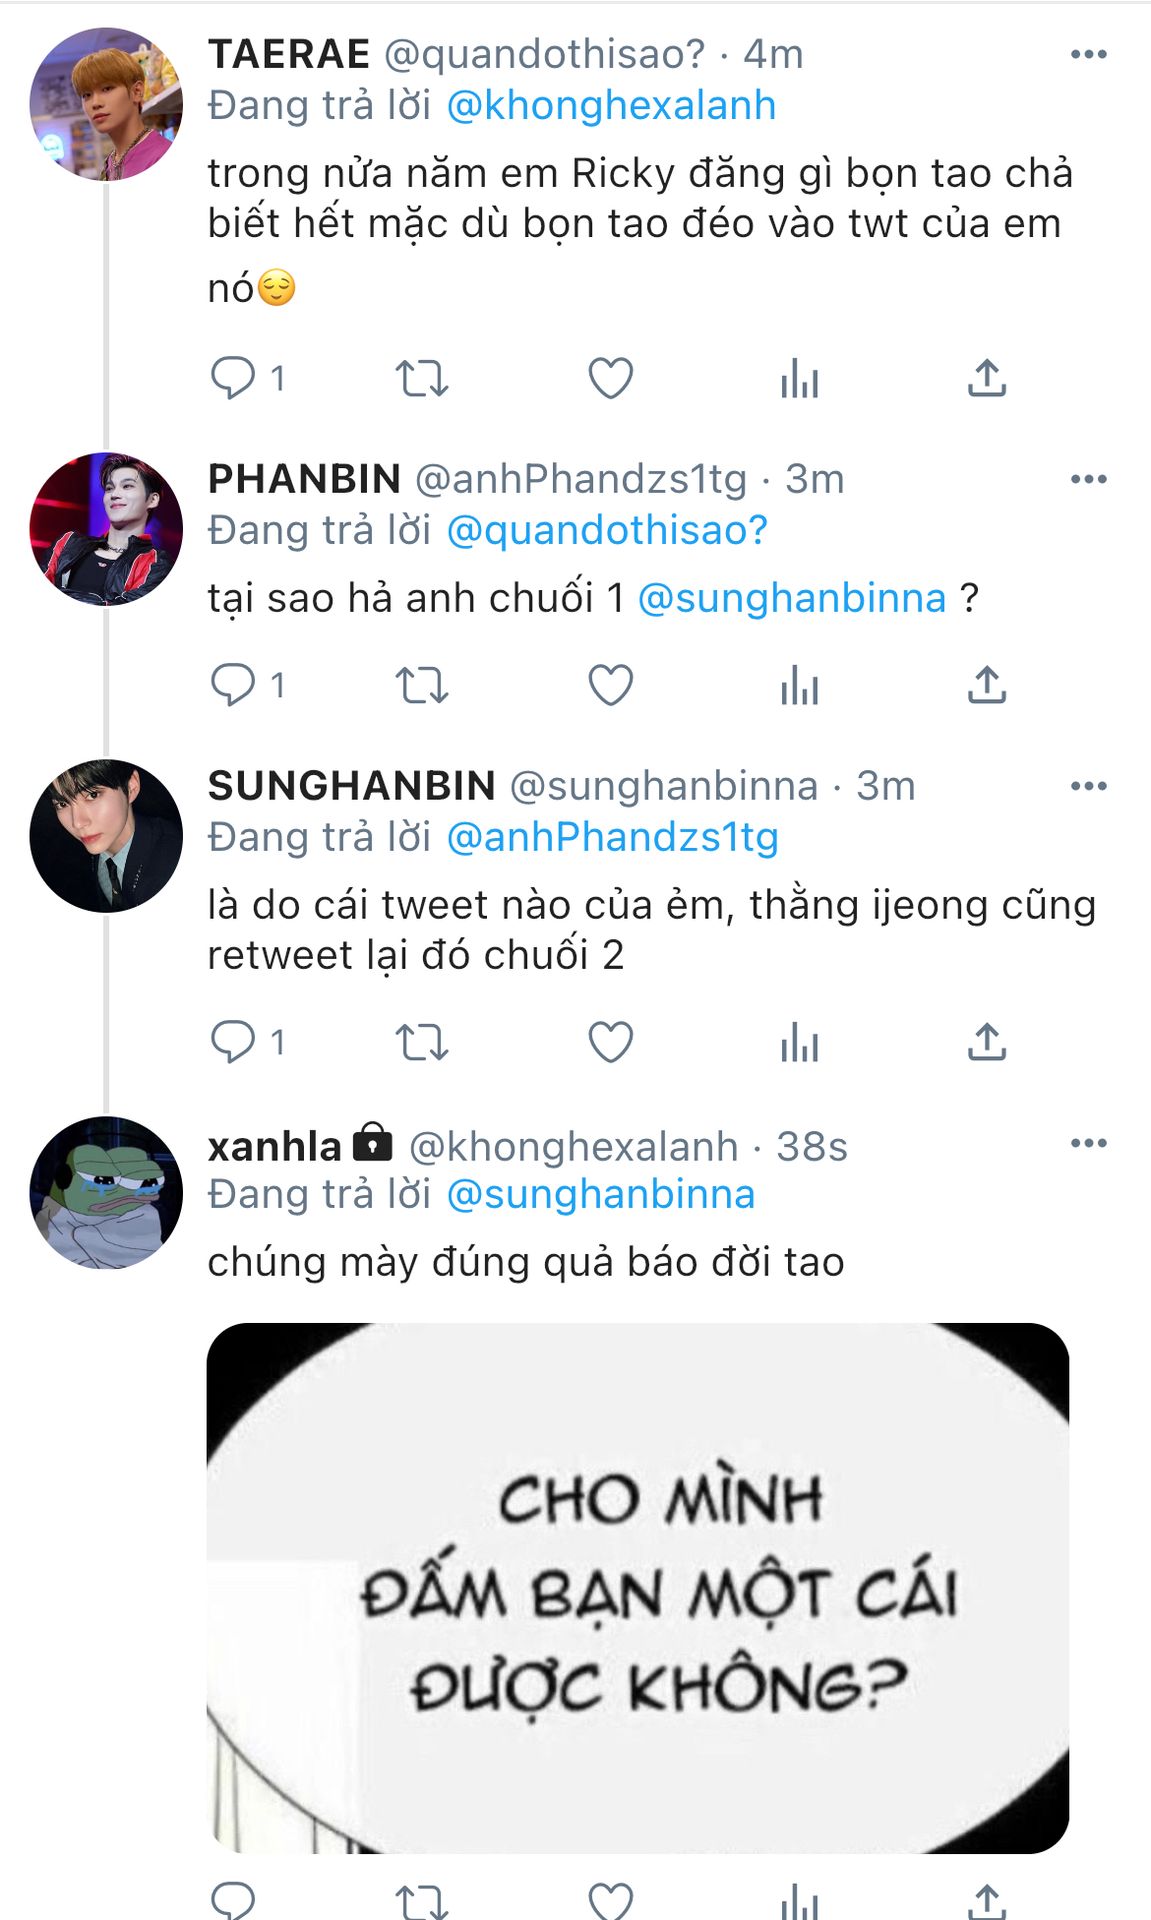Like SUNGHANBIN's tweet mentioning ijeong

610,1042
